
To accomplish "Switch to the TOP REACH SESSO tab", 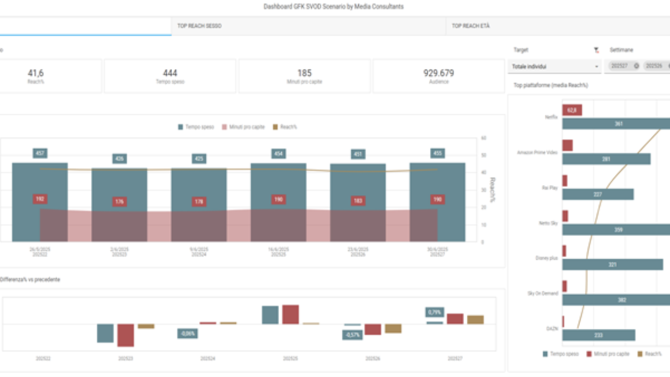I will click(x=200, y=26).
